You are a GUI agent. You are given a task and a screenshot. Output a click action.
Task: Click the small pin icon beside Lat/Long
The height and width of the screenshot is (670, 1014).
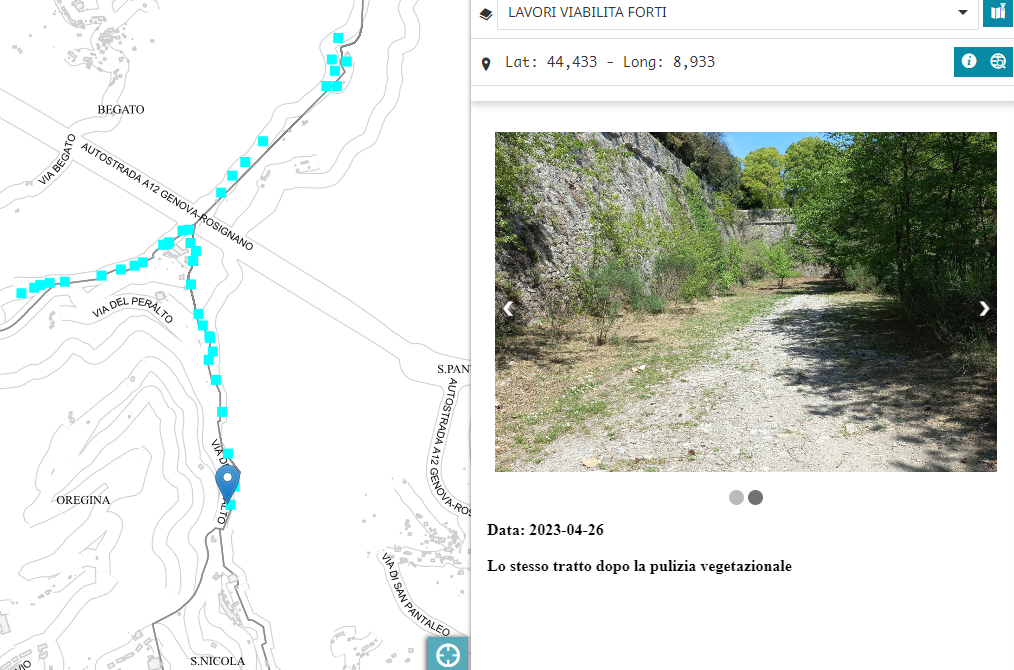click(x=486, y=64)
